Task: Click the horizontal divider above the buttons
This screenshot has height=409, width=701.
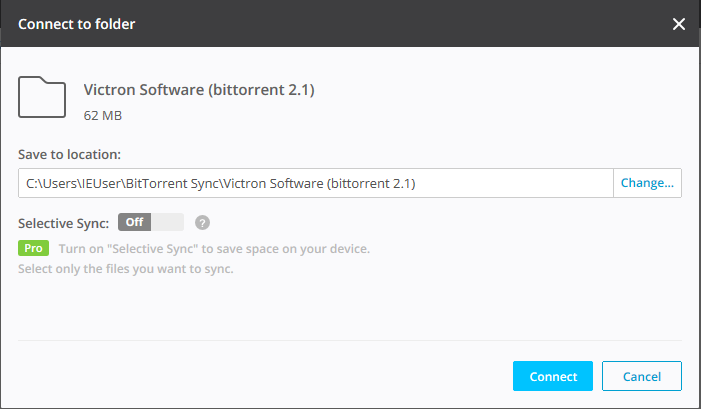Action: [350, 340]
